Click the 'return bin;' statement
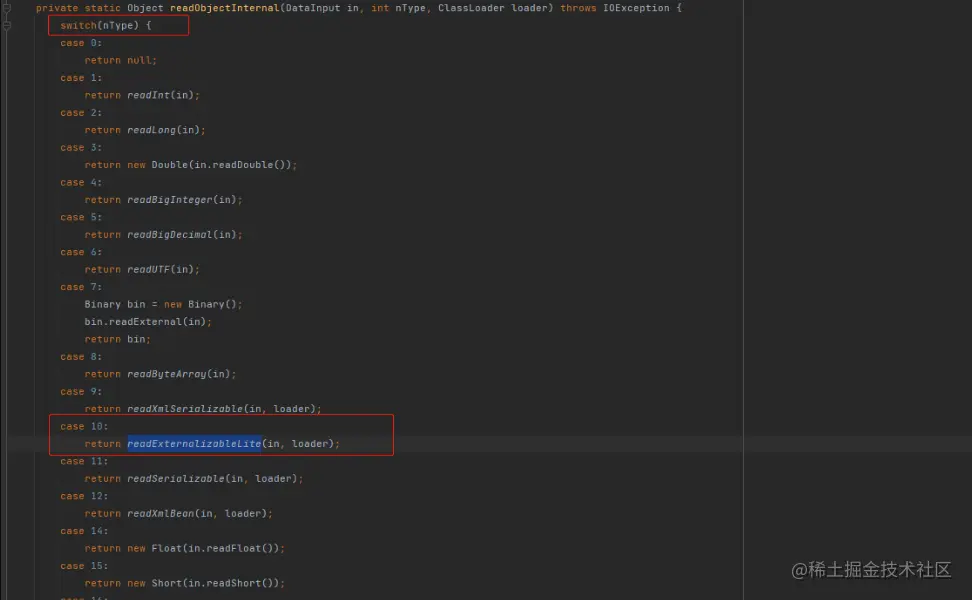This screenshot has height=600, width=972. (118, 339)
